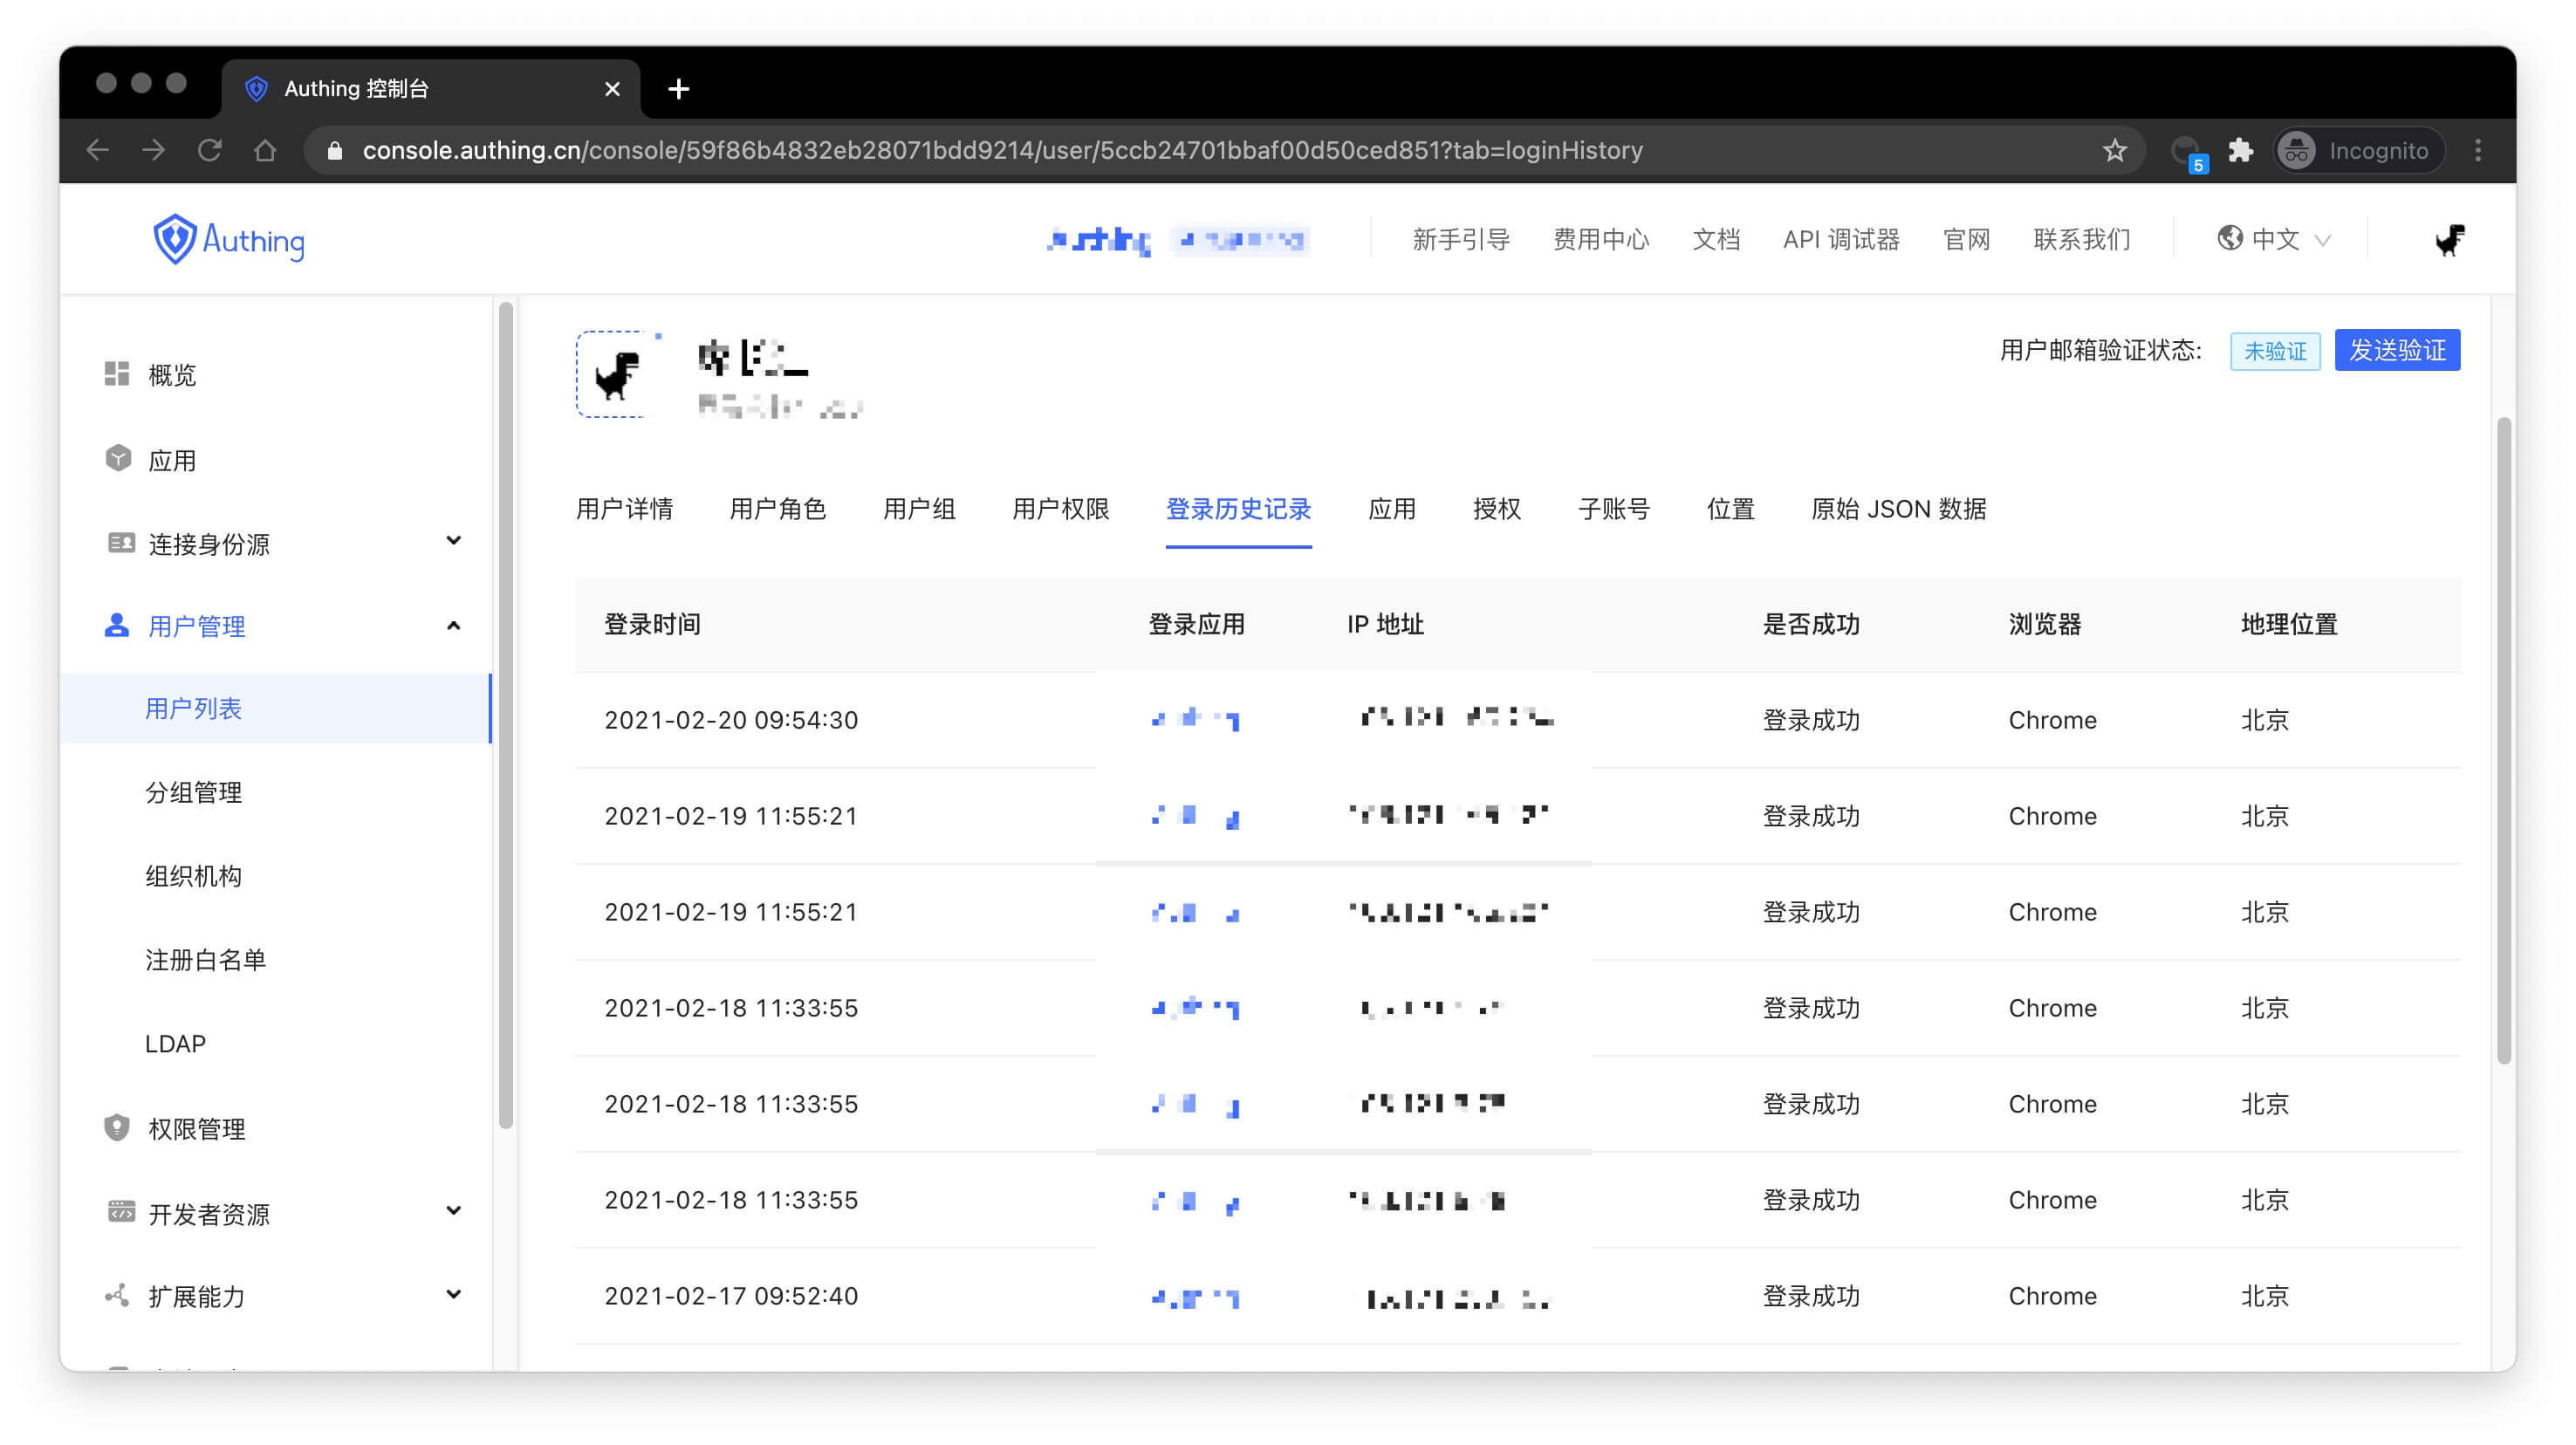The image size is (2576, 1445).
Task: Open the 中文 language dropdown
Action: (2274, 240)
